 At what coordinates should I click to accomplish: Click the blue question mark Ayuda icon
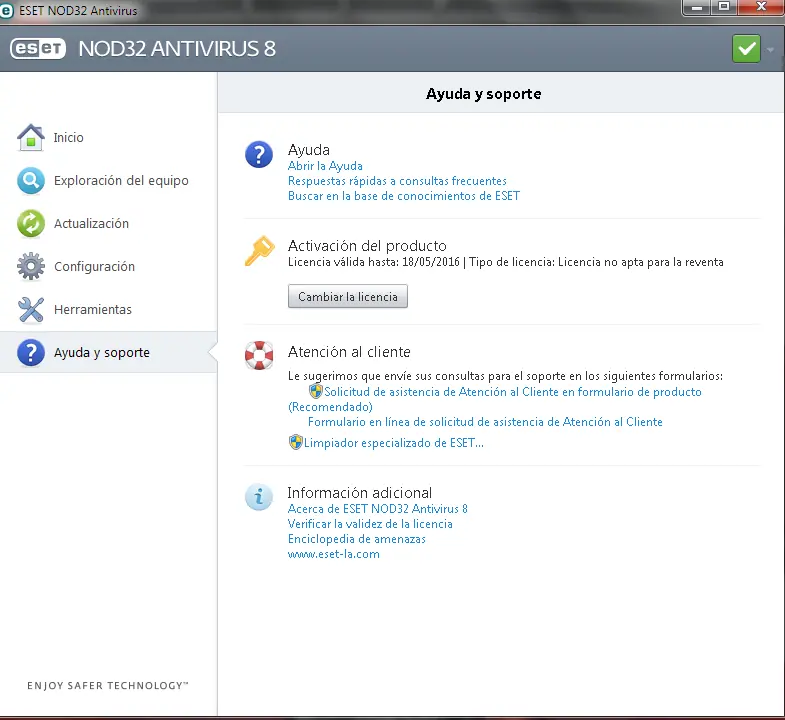tap(259, 155)
